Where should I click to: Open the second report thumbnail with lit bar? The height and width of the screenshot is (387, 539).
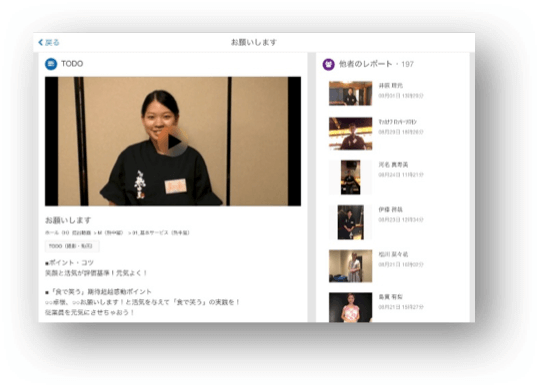click(x=350, y=134)
